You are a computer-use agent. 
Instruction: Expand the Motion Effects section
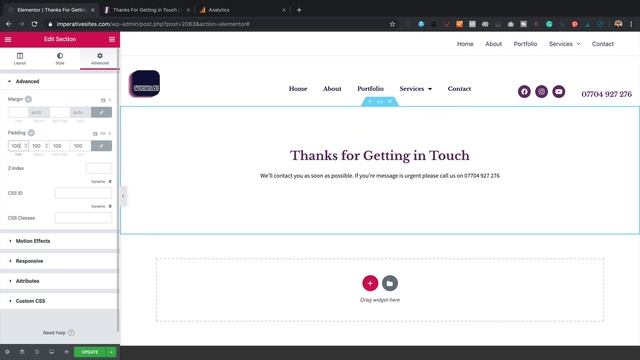pyautogui.click(x=59, y=241)
